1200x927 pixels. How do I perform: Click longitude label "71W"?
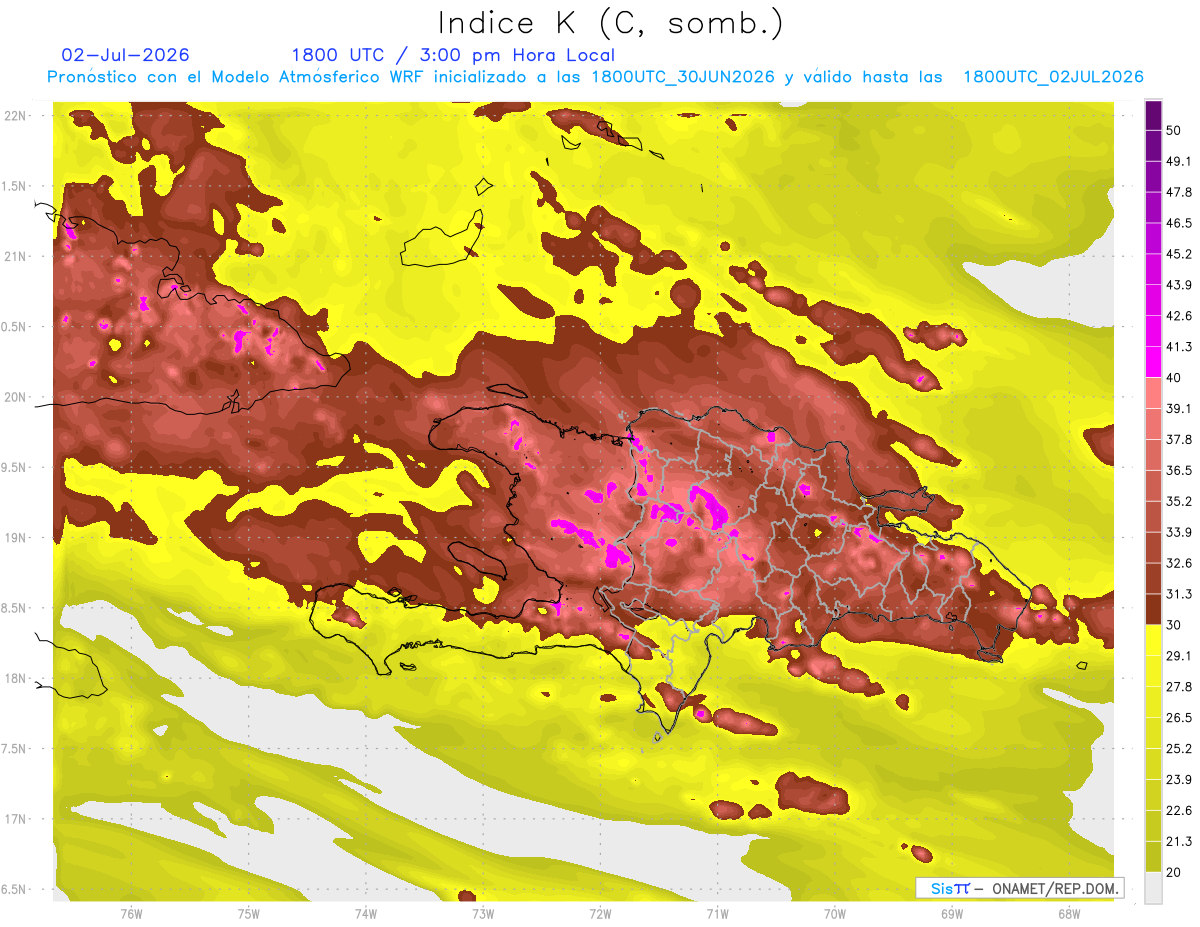pyautogui.click(x=717, y=914)
